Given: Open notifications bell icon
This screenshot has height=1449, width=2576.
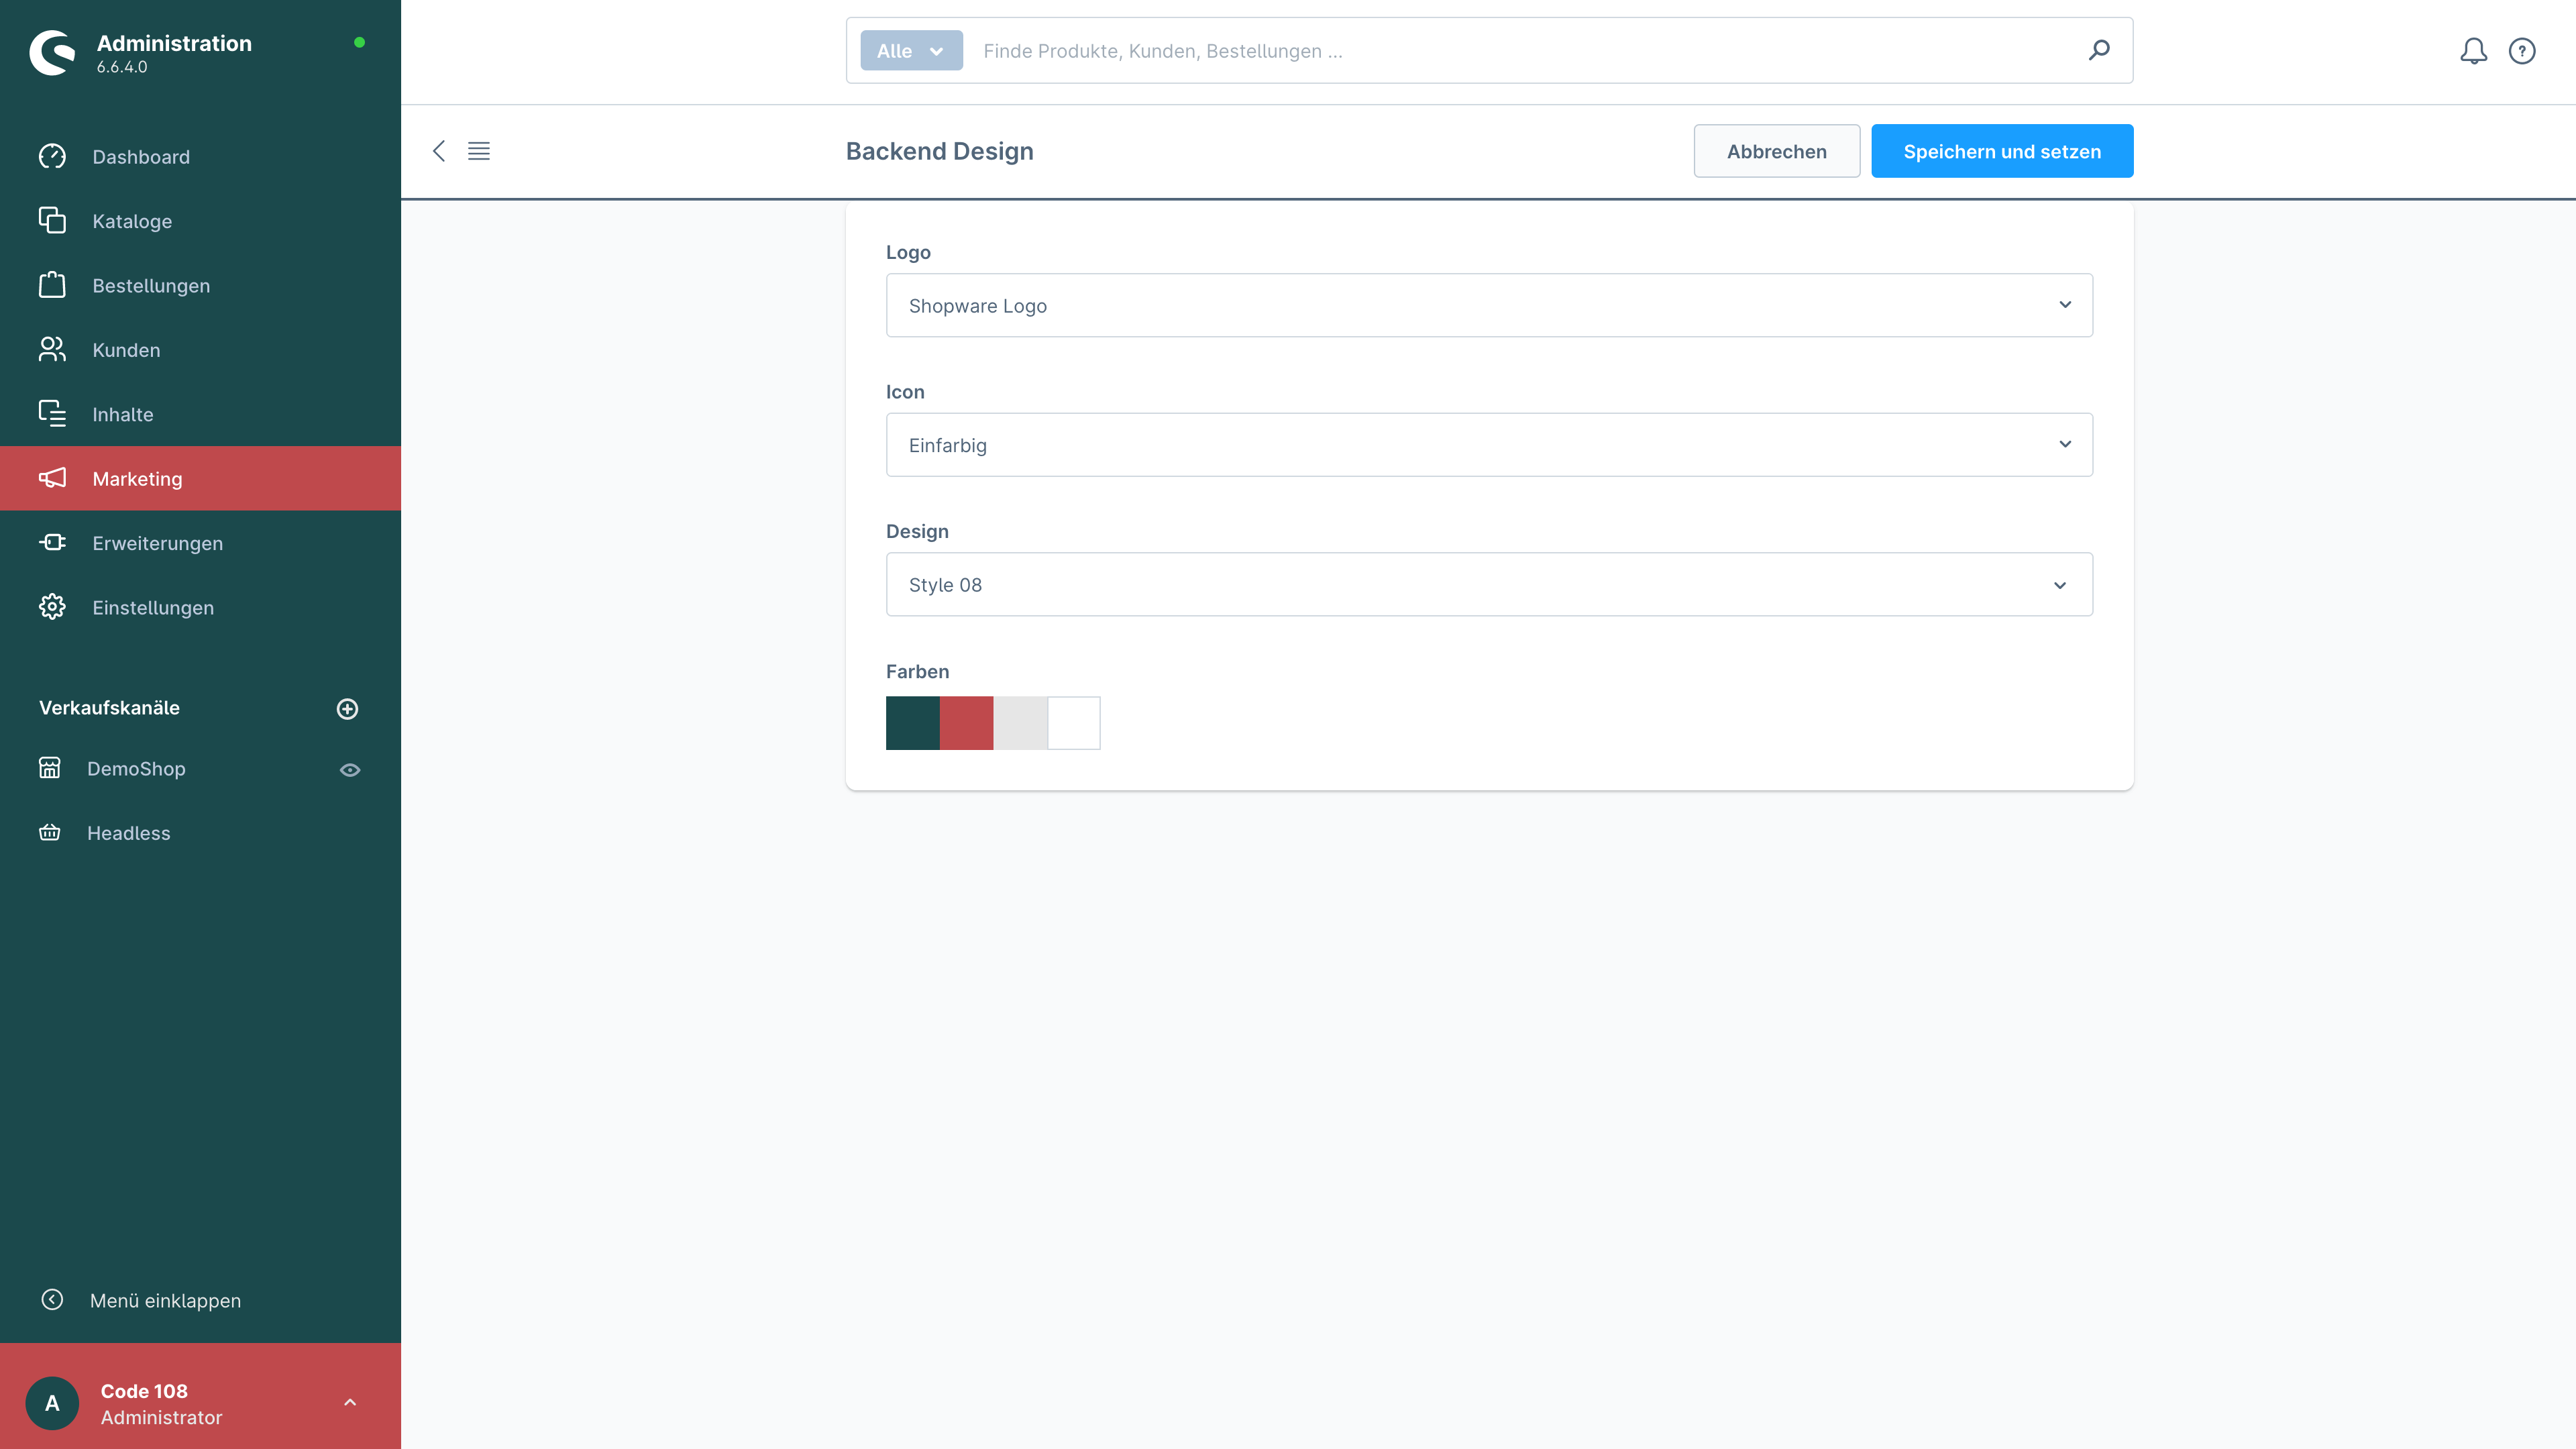Looking at the screenshot, I should point(2473,51).
